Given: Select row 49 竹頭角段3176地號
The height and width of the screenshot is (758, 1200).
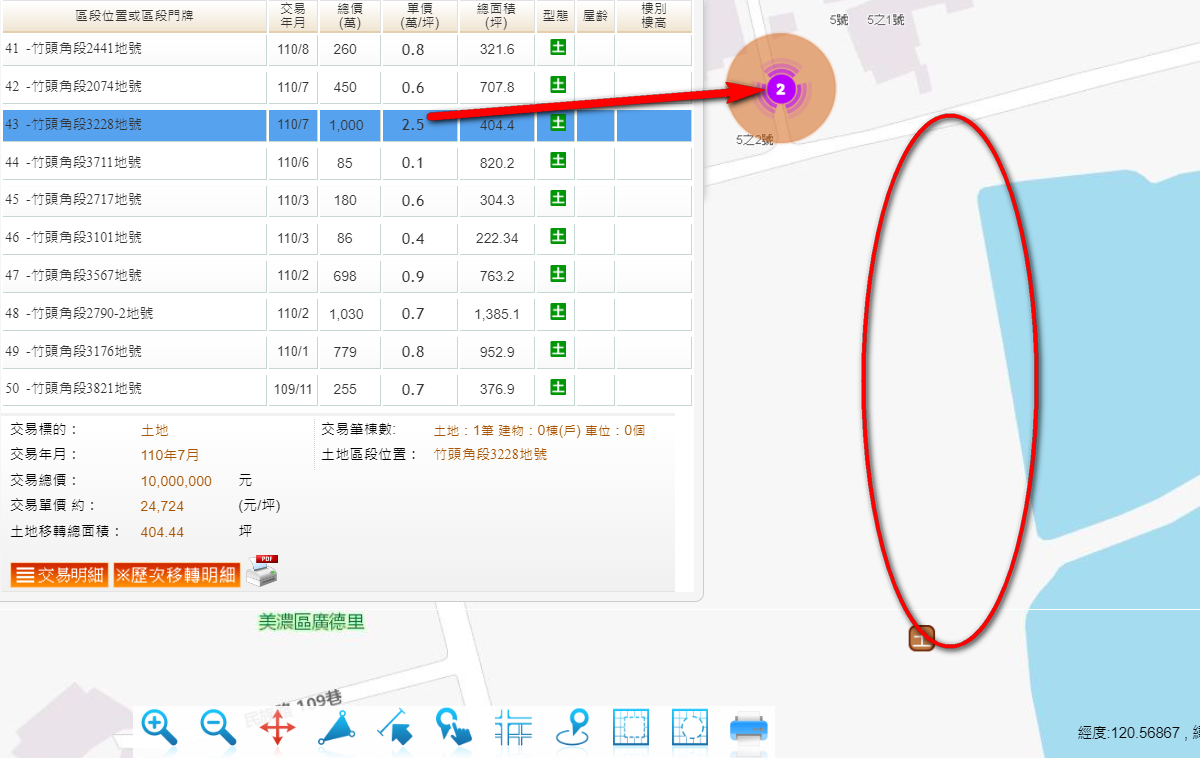Looking at the screenshot, I should pos(347,352).
